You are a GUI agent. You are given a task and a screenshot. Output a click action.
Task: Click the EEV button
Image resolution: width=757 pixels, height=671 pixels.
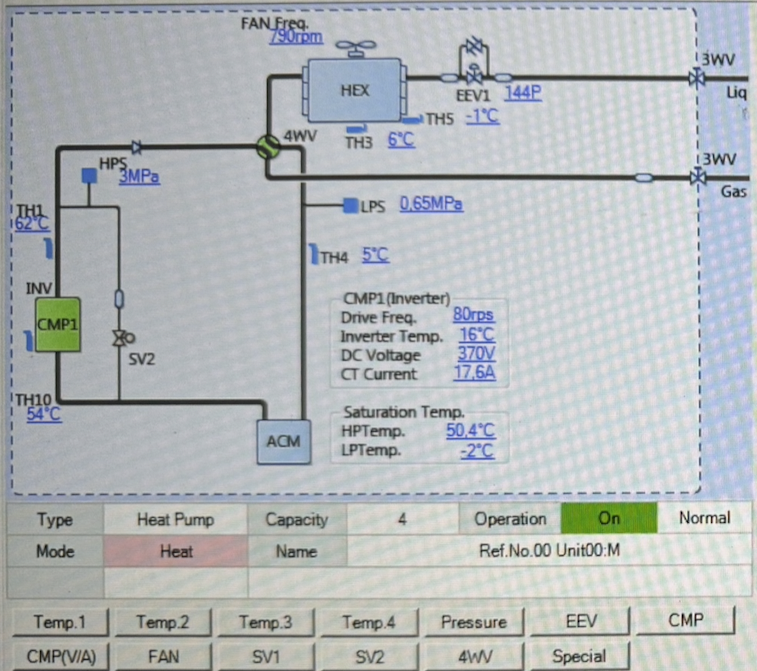point(581,621)
